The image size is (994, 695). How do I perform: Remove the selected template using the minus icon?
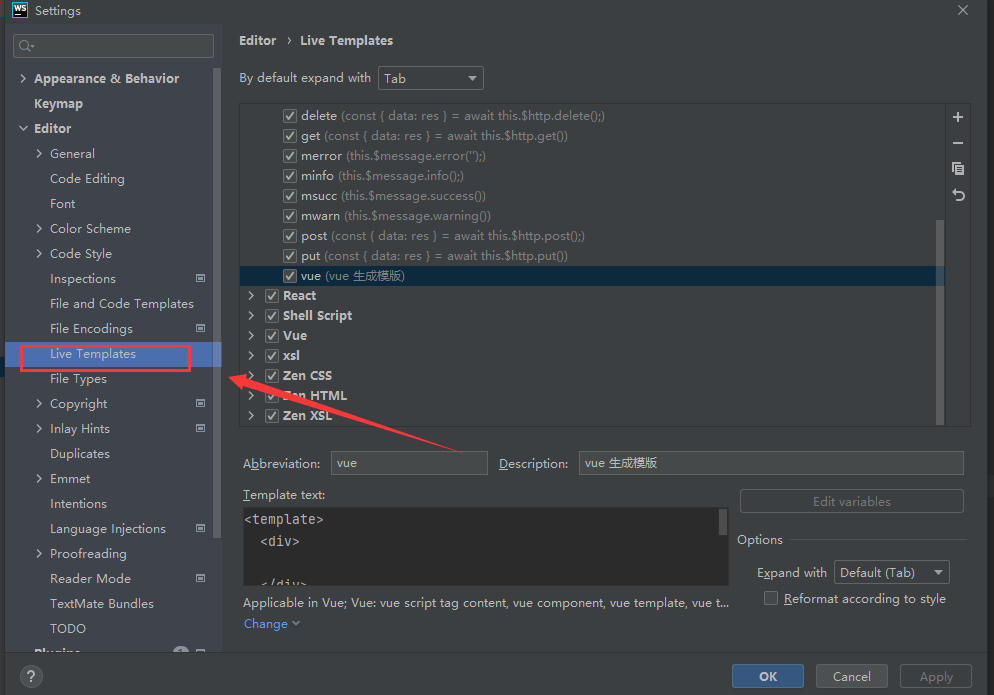[957, 143]
